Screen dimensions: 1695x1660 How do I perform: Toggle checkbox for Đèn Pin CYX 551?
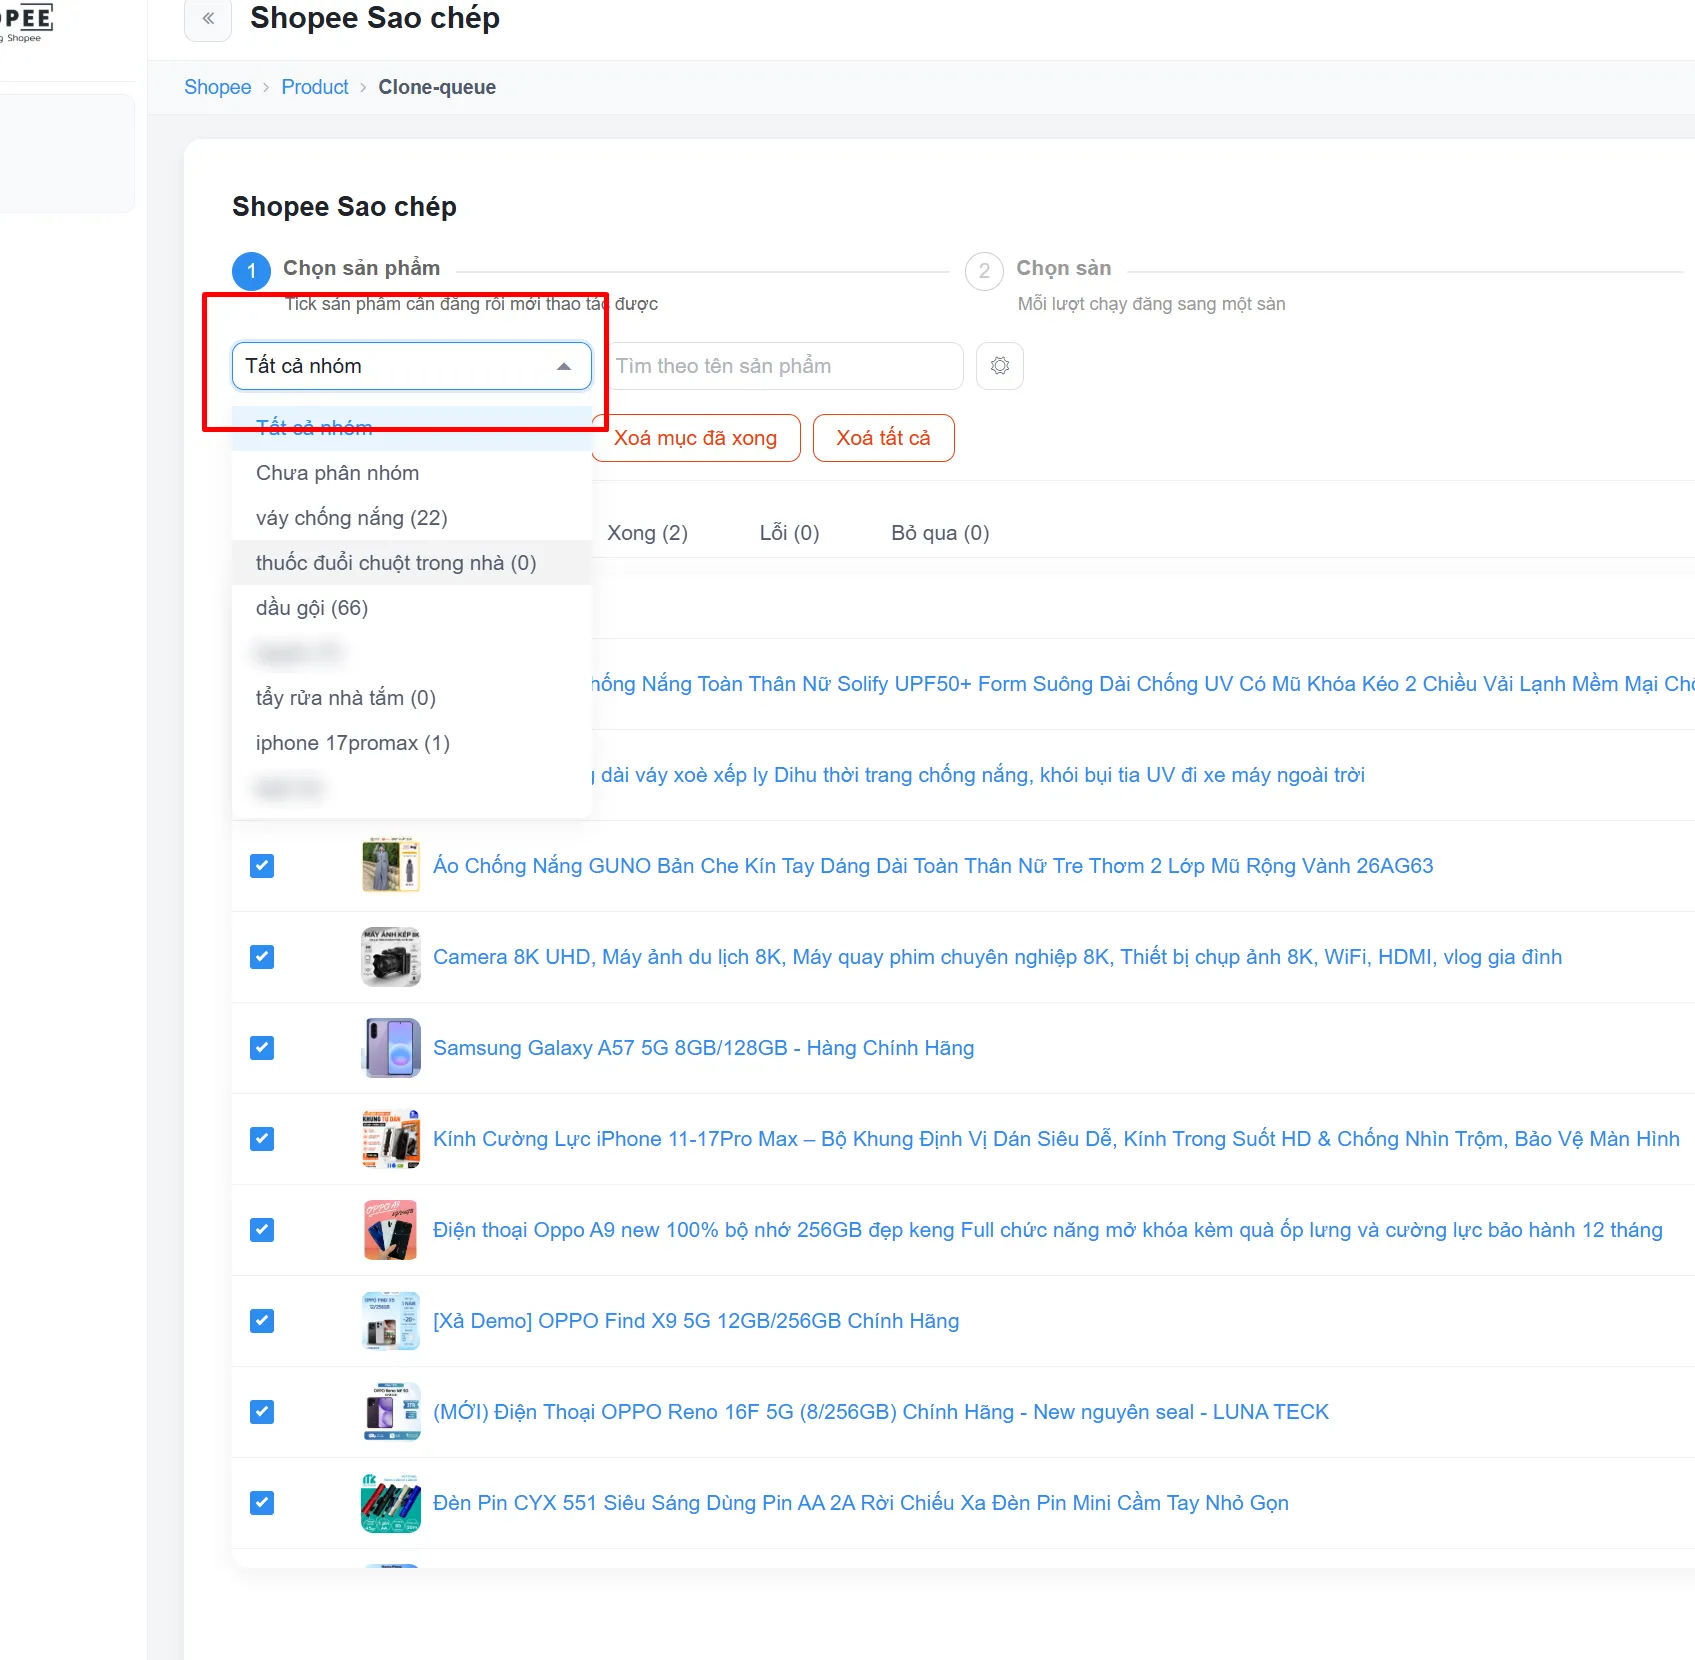262,1503
